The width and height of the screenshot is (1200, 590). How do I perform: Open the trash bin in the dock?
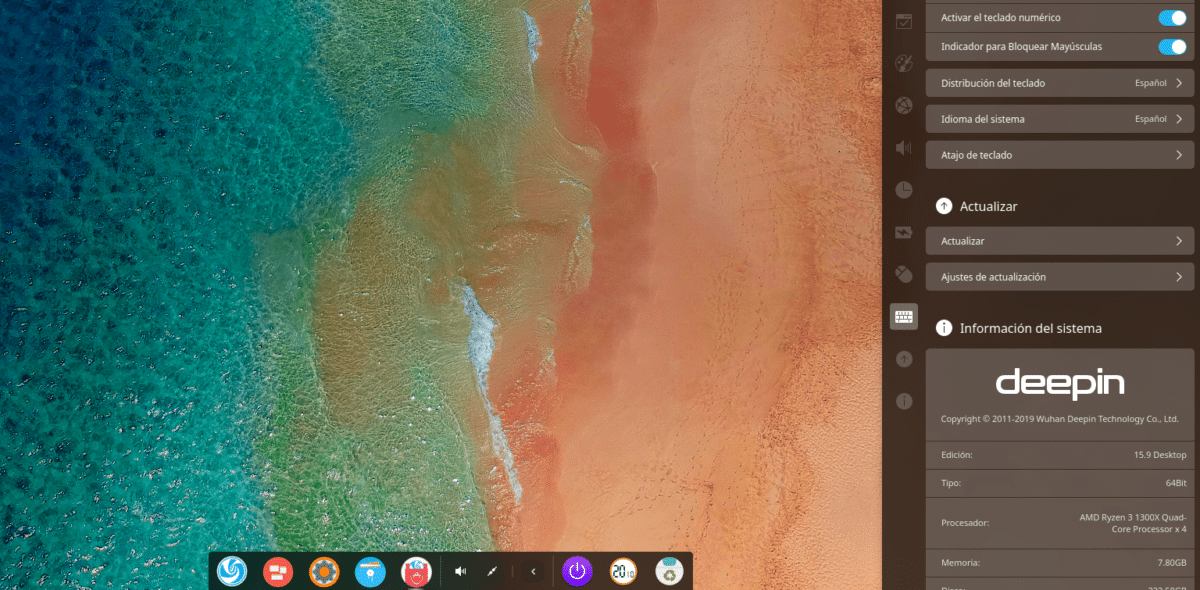pos(670,571)
